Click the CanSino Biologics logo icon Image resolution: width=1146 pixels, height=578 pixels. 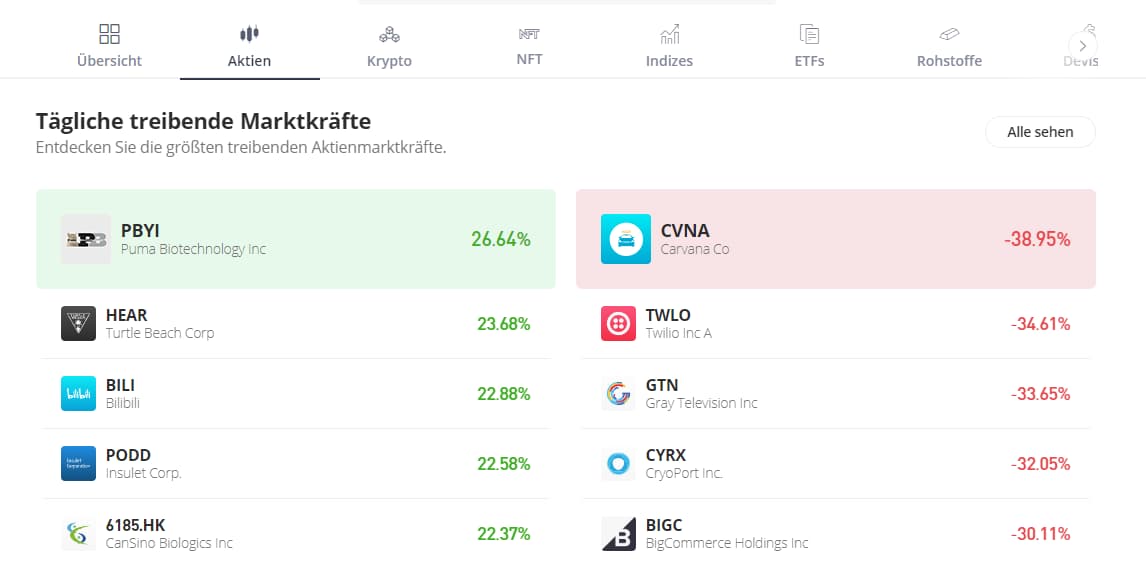point(78,533)
